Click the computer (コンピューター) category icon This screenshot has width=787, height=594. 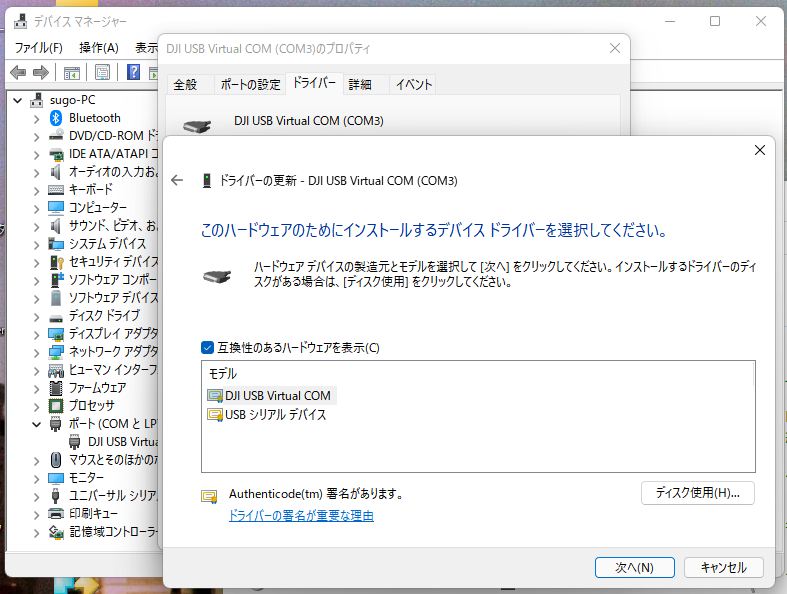click(x=56, y=207)
